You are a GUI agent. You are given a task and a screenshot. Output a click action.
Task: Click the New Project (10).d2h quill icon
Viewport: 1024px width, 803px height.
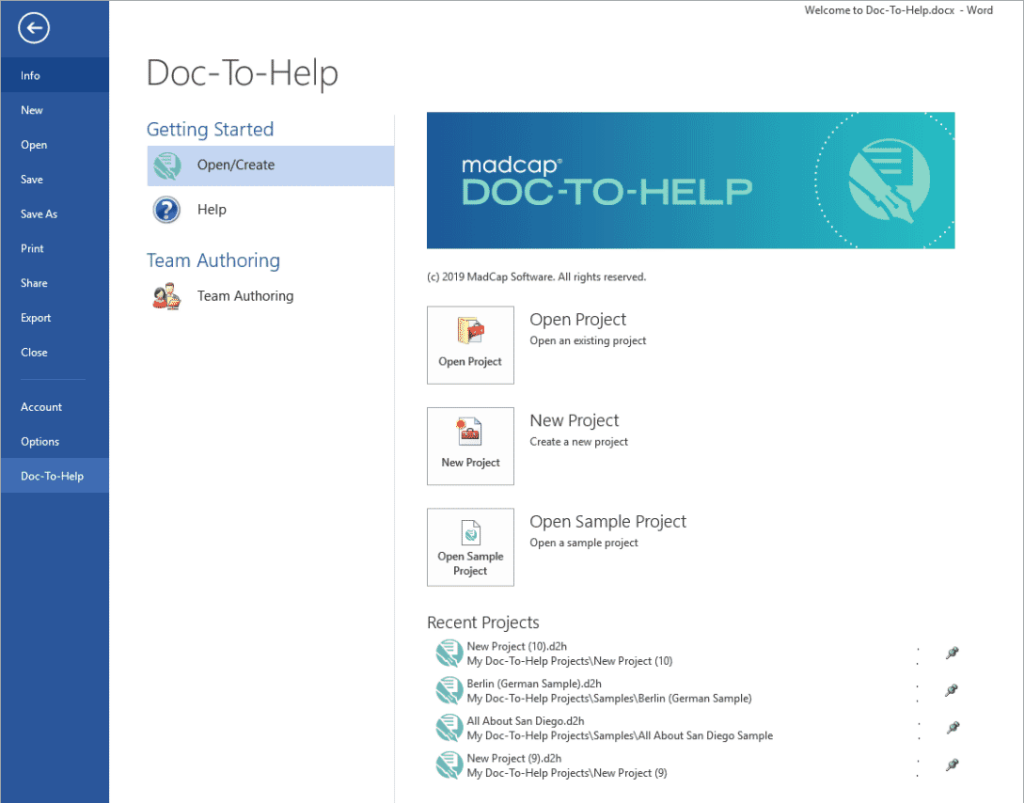[x=449, y=653]
